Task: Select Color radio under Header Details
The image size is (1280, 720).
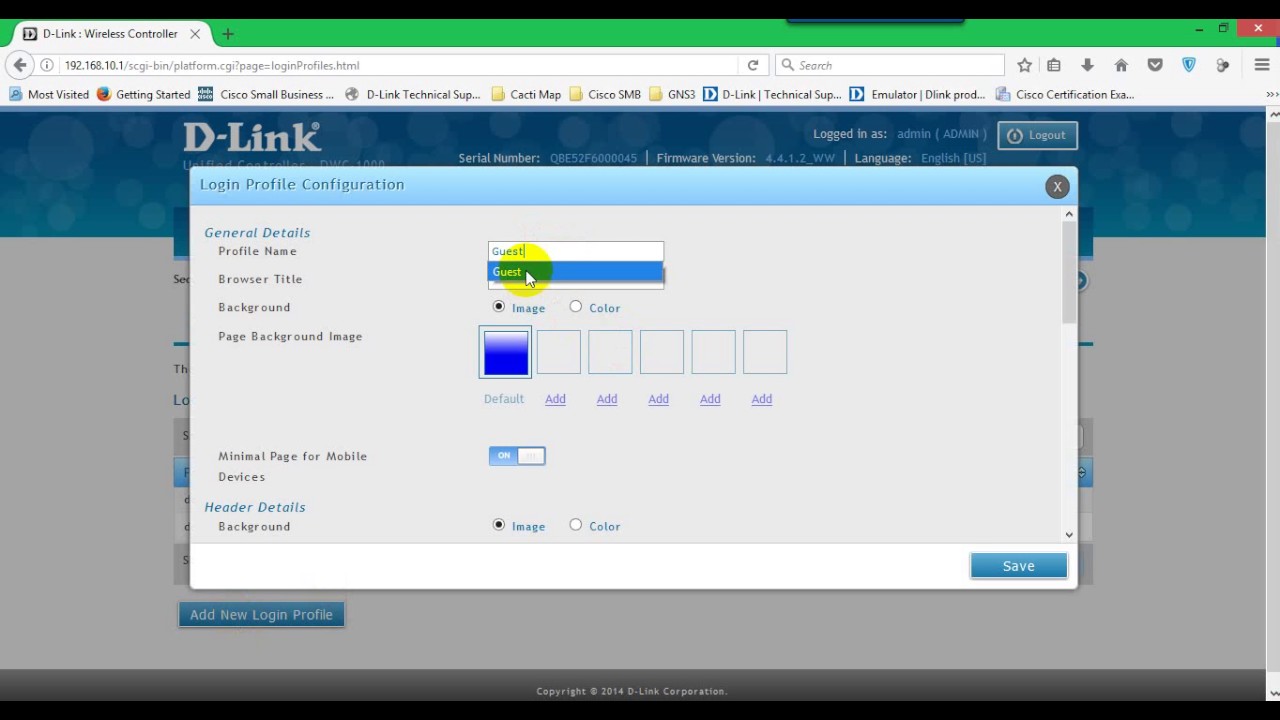Action: point(576,525)
